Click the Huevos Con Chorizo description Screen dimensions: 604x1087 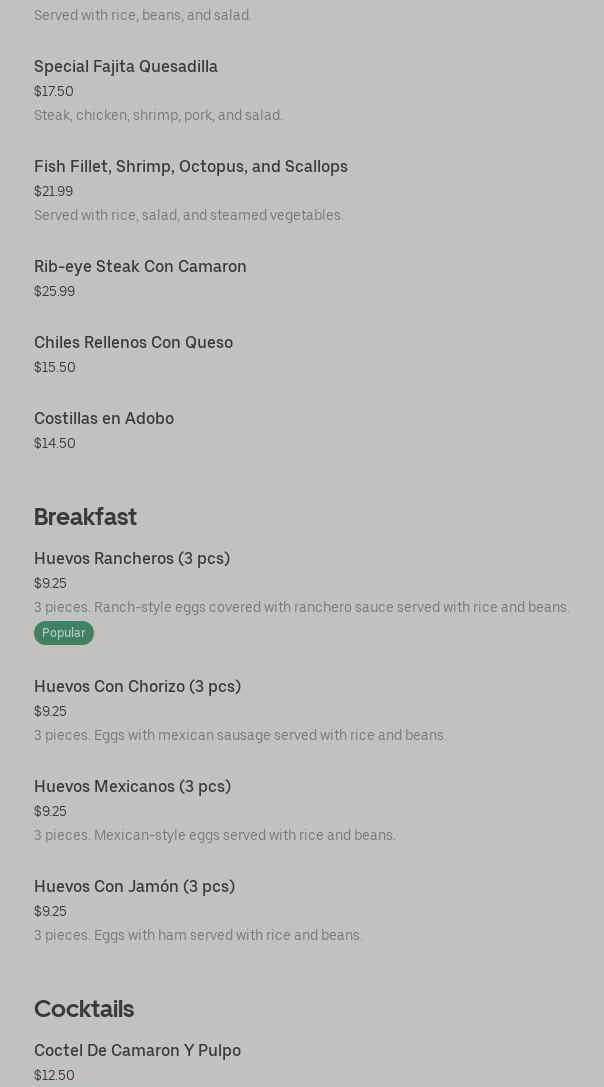240,735
